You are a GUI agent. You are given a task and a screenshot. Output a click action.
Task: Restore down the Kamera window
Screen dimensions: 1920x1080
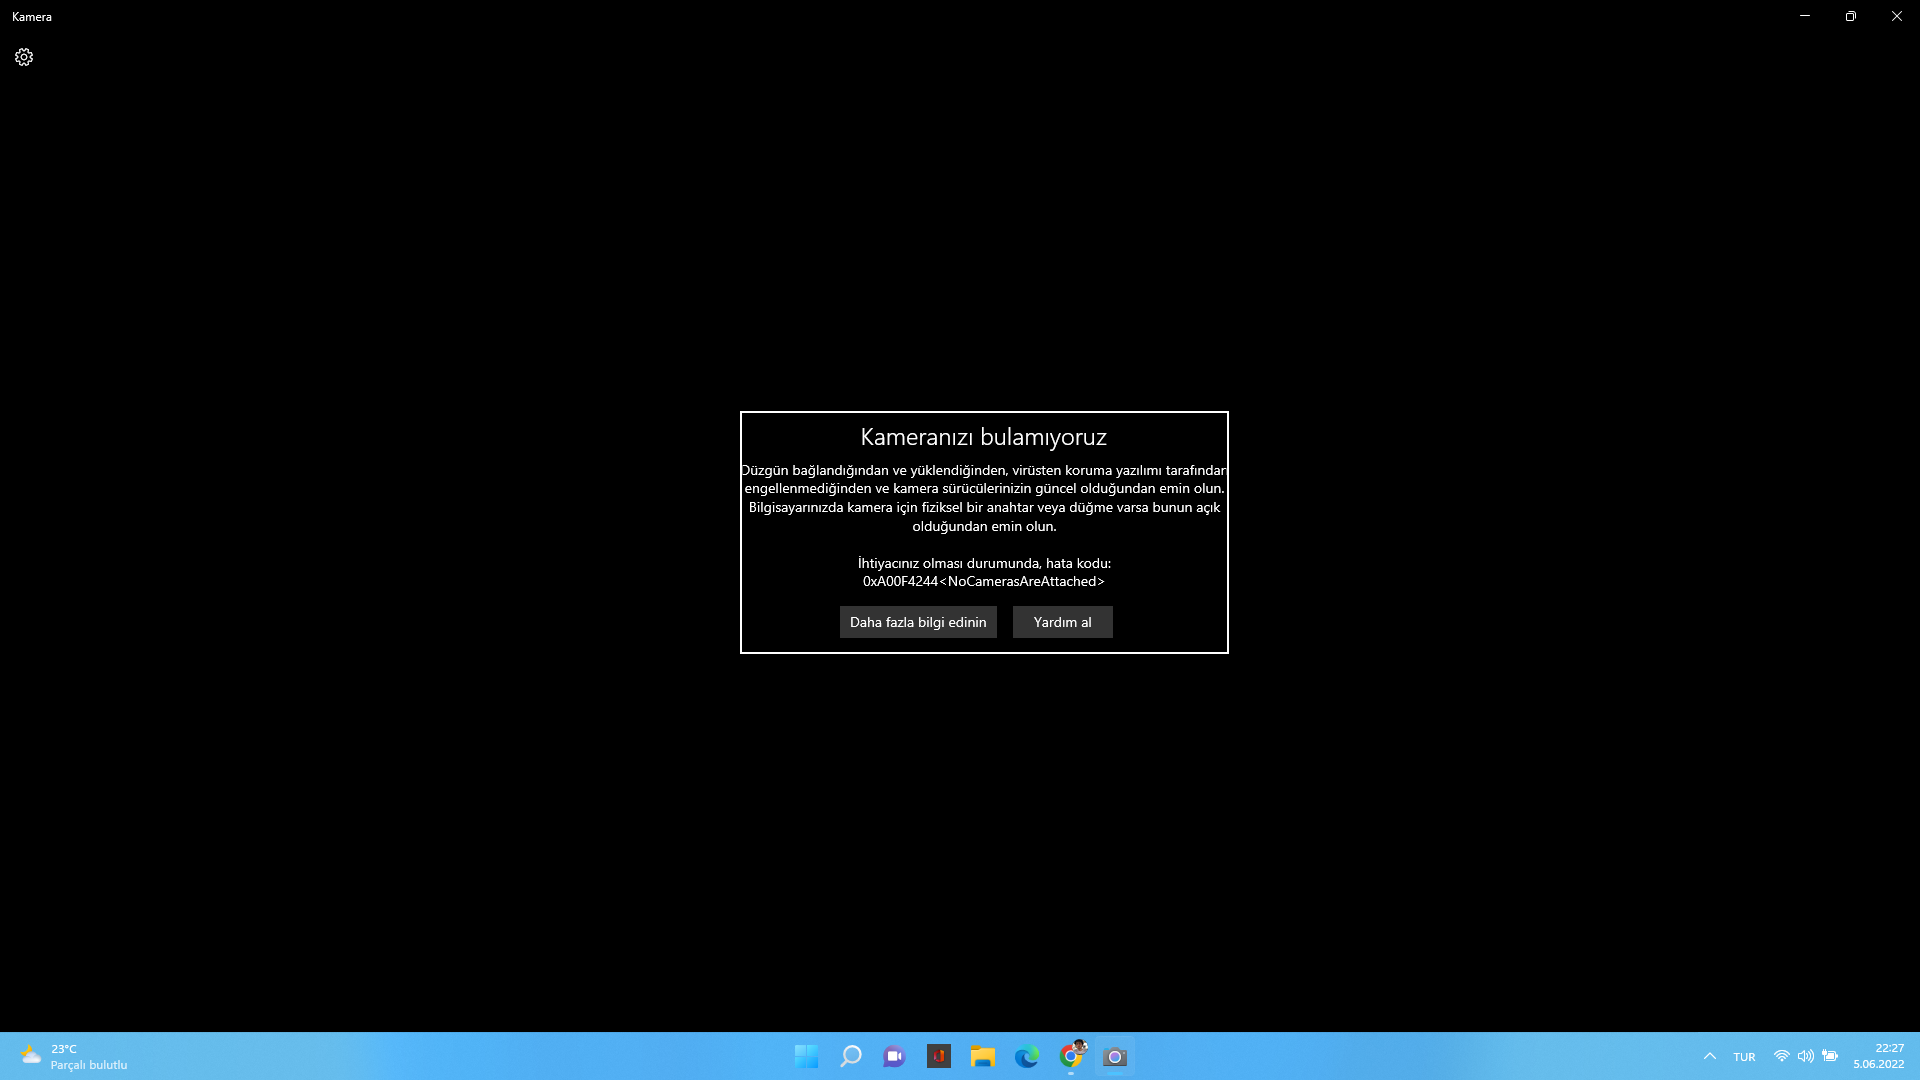click(x=1850, y=16)
